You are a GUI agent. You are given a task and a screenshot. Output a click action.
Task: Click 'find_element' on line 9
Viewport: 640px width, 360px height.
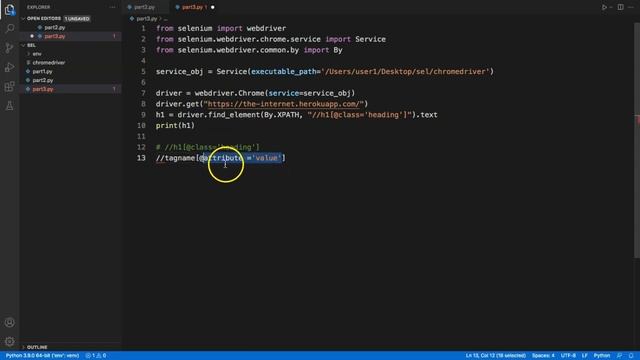point(234,115)
